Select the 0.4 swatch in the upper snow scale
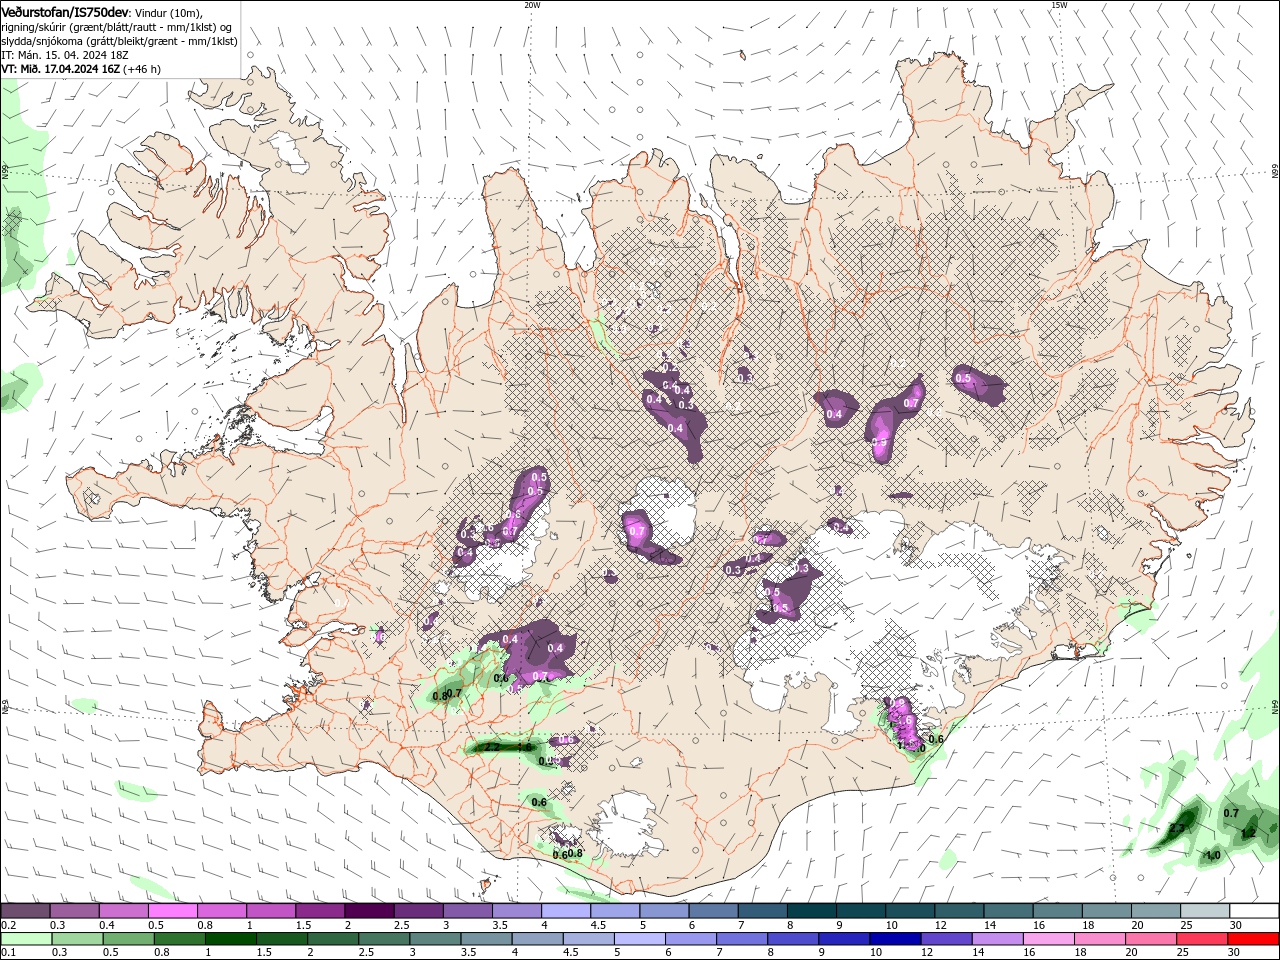Image resolution: width=1280 pixels, height=960 pixels. click(123, 911)
